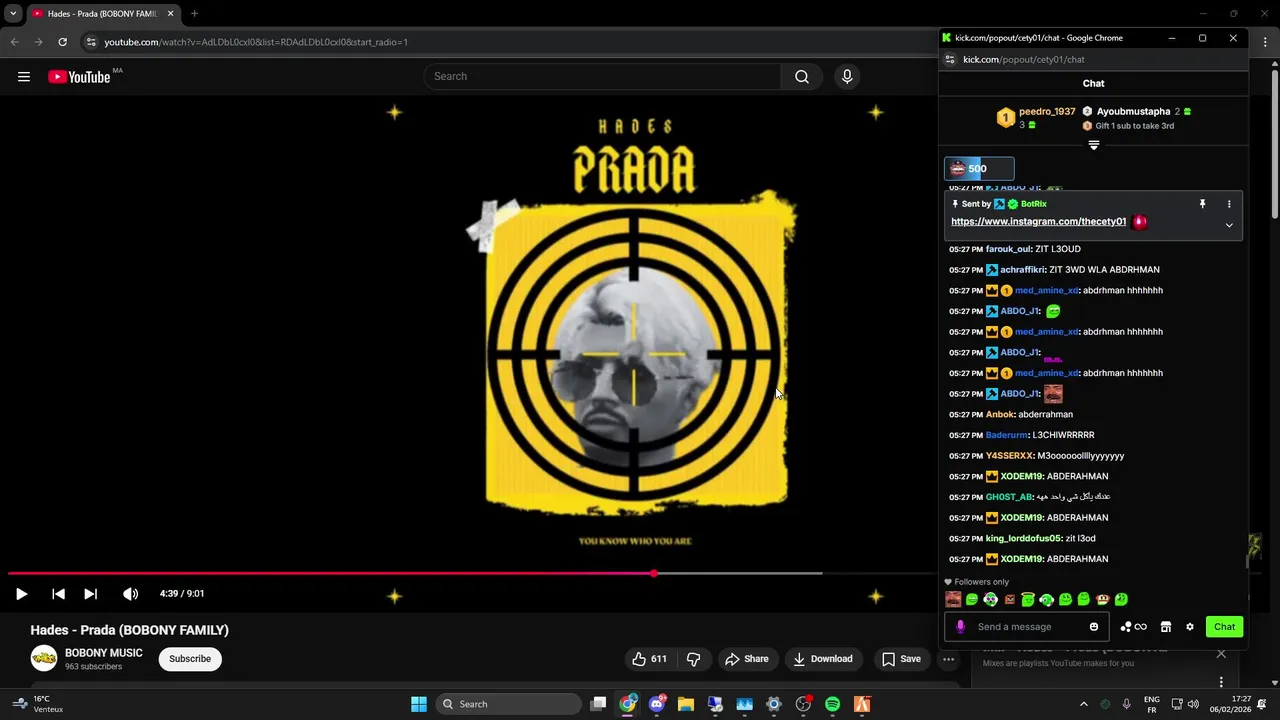Open pedro_1937 top gifter profile
Viewport: 1280px width, 720px height.
pyautogui.click(x=1047, y=112)
